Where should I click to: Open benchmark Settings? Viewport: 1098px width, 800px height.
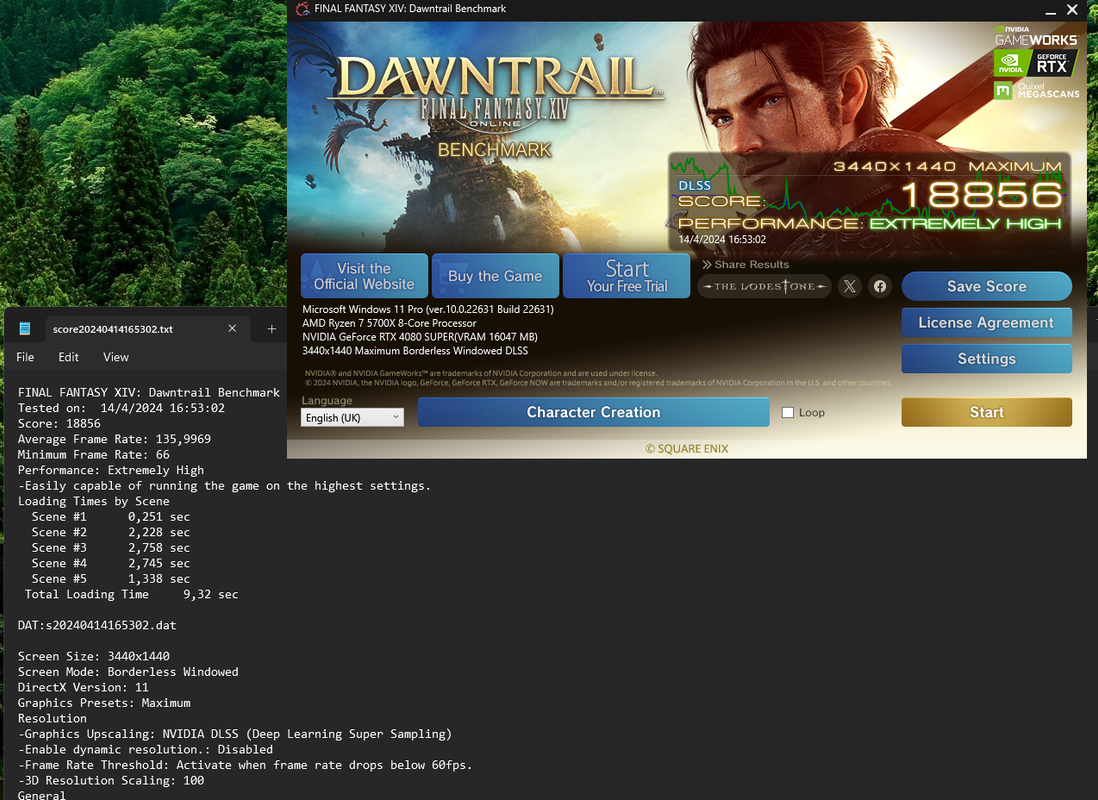tap(987, 359)
